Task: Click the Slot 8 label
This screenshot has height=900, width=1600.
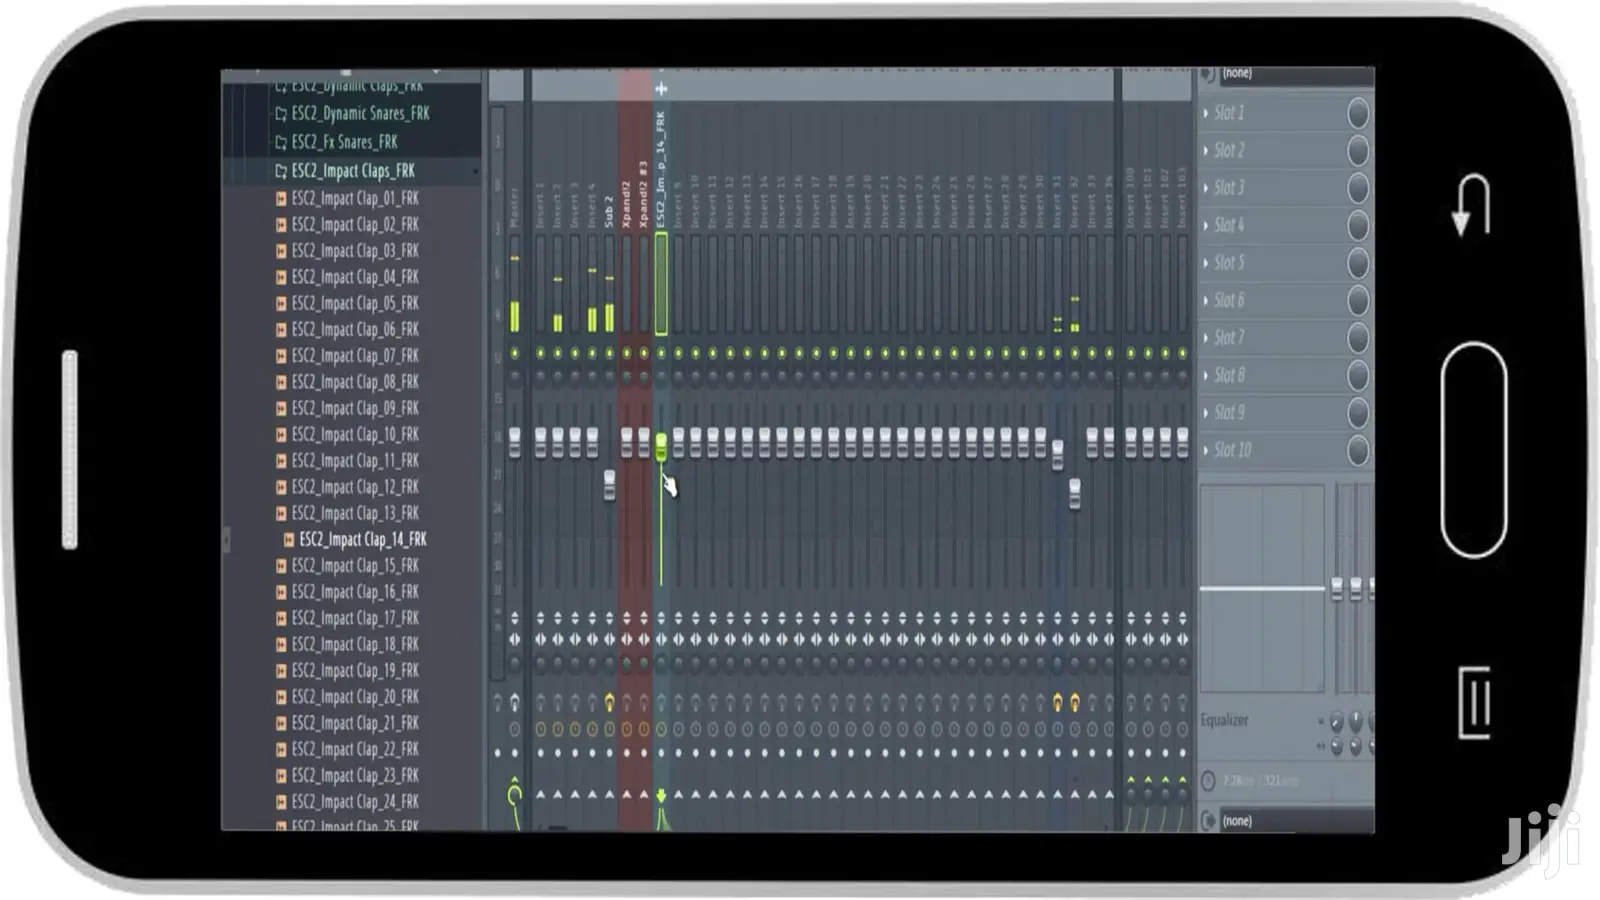Action: point(1229,375)
